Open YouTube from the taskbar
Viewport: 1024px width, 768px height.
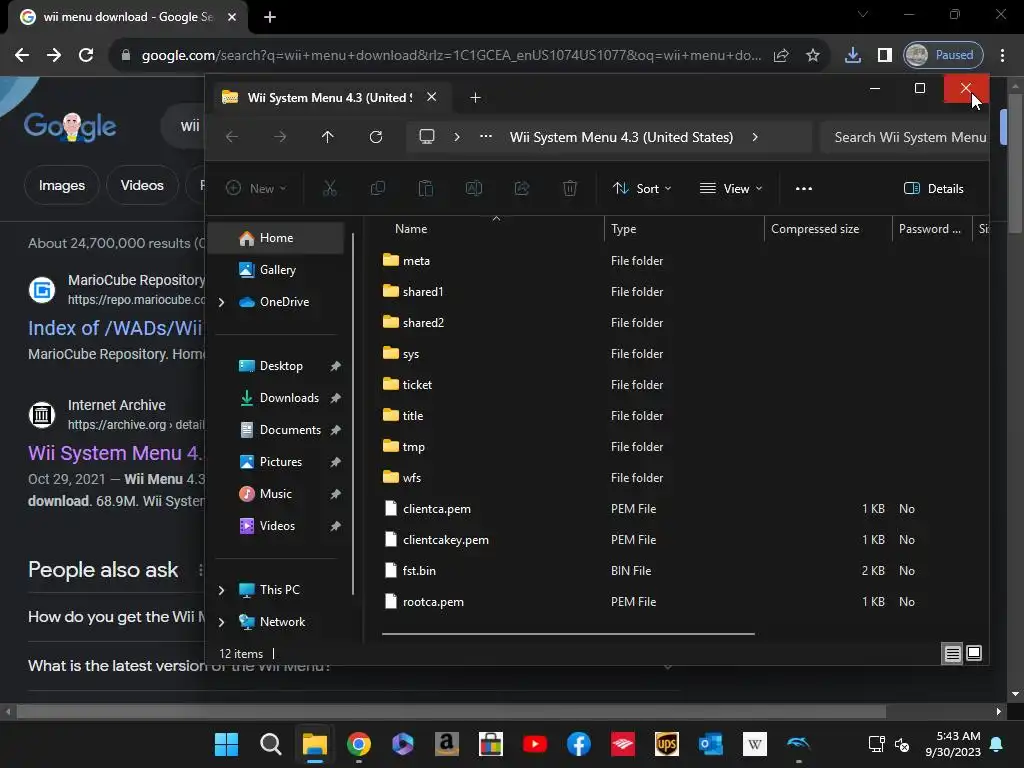pos(535,744)
